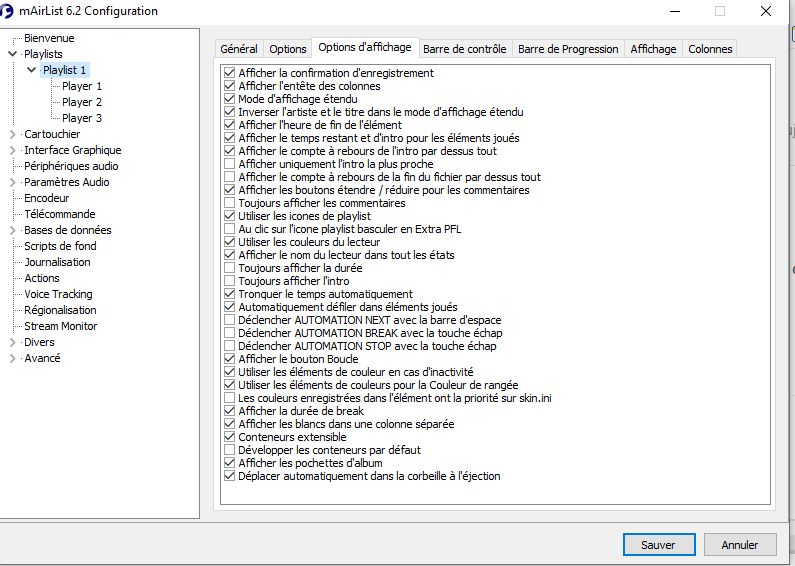Image resolution: width=795 pixels, height=566 pixels.
Task: Click the mAirList app icon in title bar
Action: (6, 11)
